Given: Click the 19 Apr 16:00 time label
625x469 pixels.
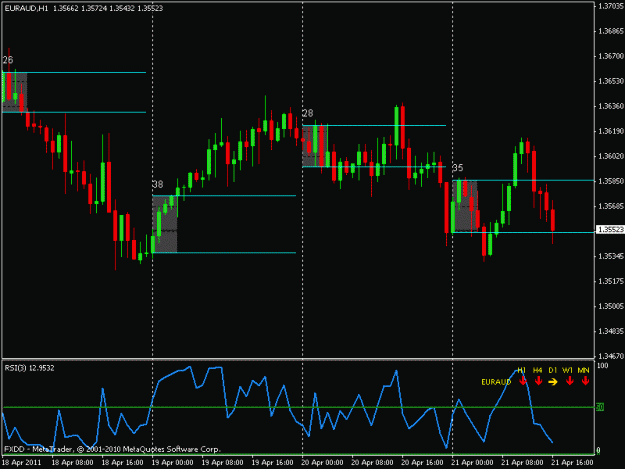Looking at the screenshot, I should 272,463.
